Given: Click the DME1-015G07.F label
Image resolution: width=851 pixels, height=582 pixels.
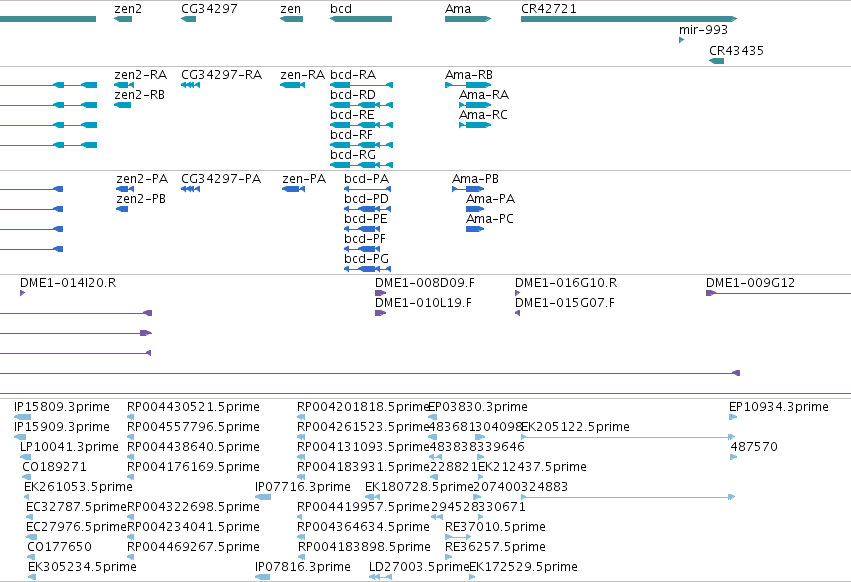Looking at the screenshot, I should click(565, 303).
